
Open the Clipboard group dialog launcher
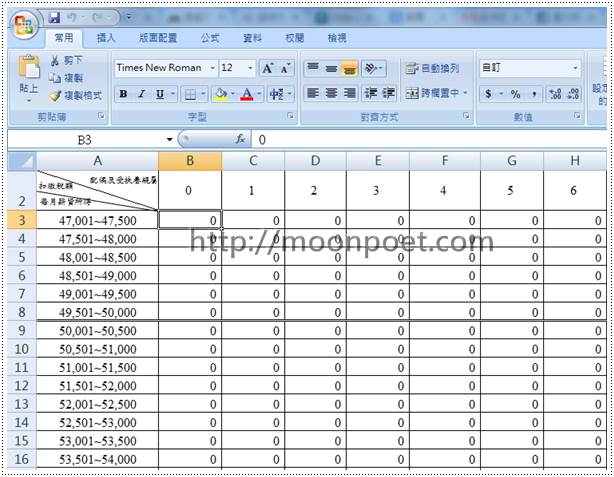(x=101, y=116)
